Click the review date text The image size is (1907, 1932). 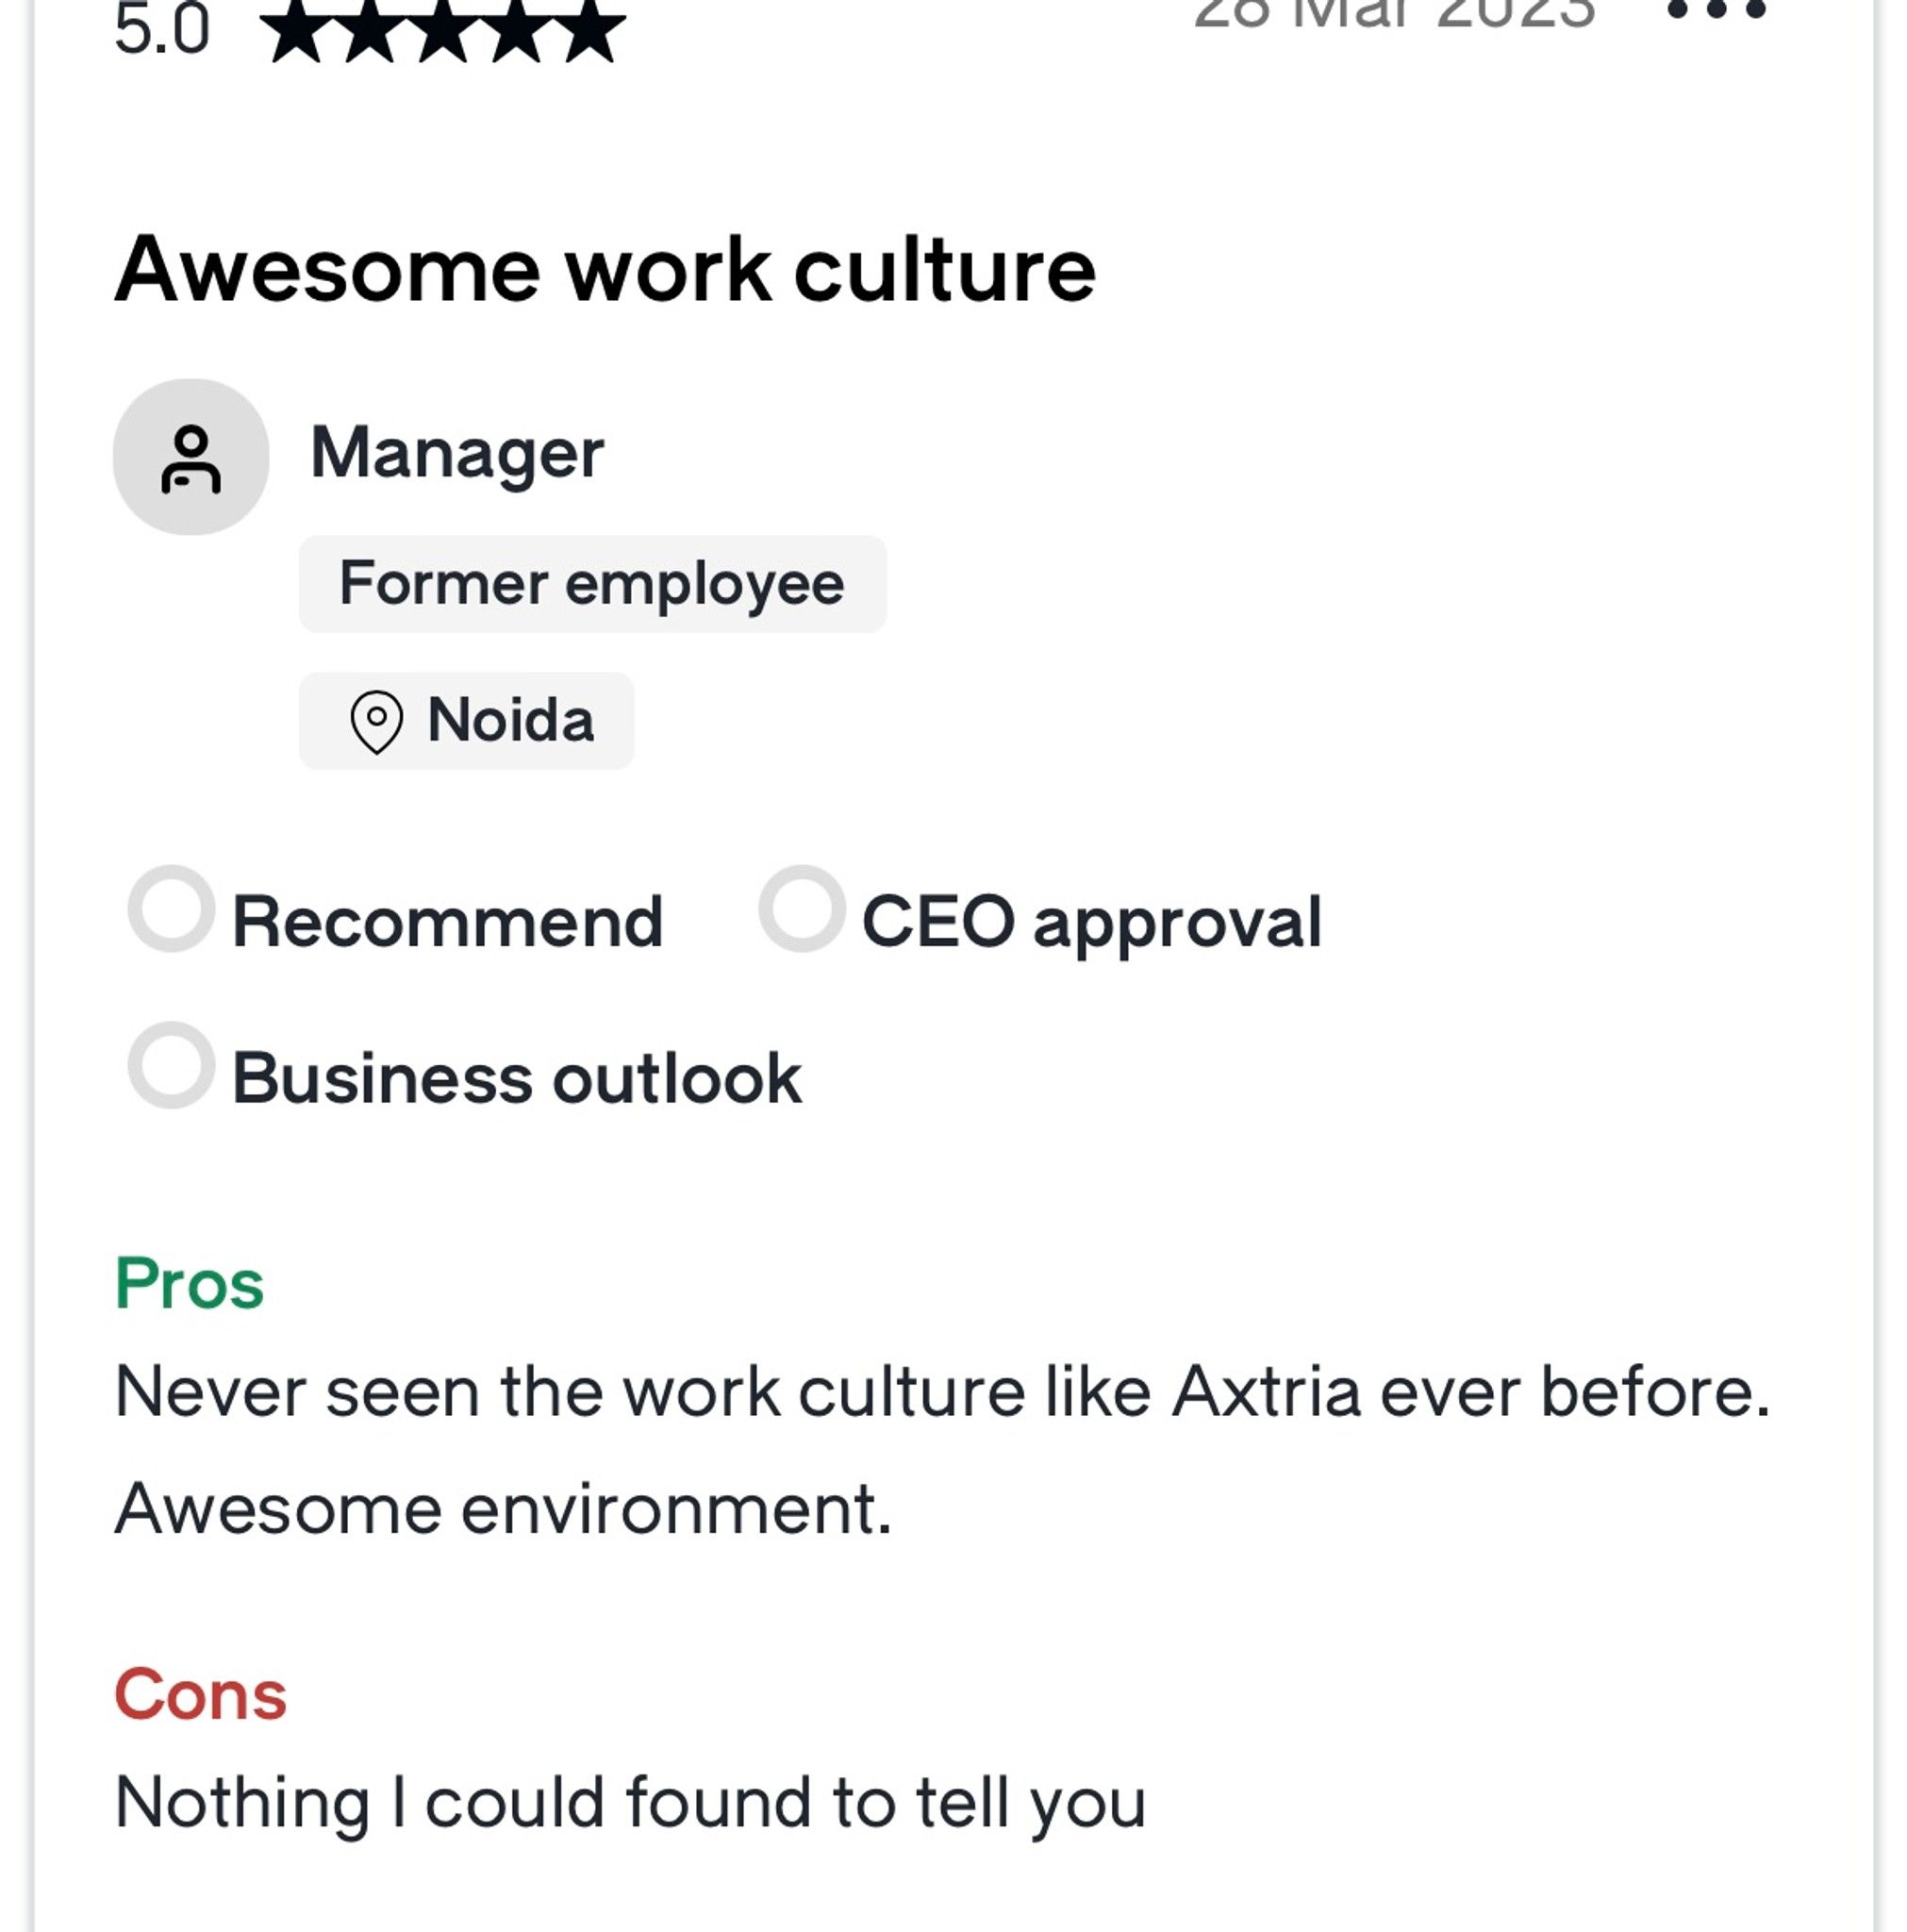click(1394, 12)
